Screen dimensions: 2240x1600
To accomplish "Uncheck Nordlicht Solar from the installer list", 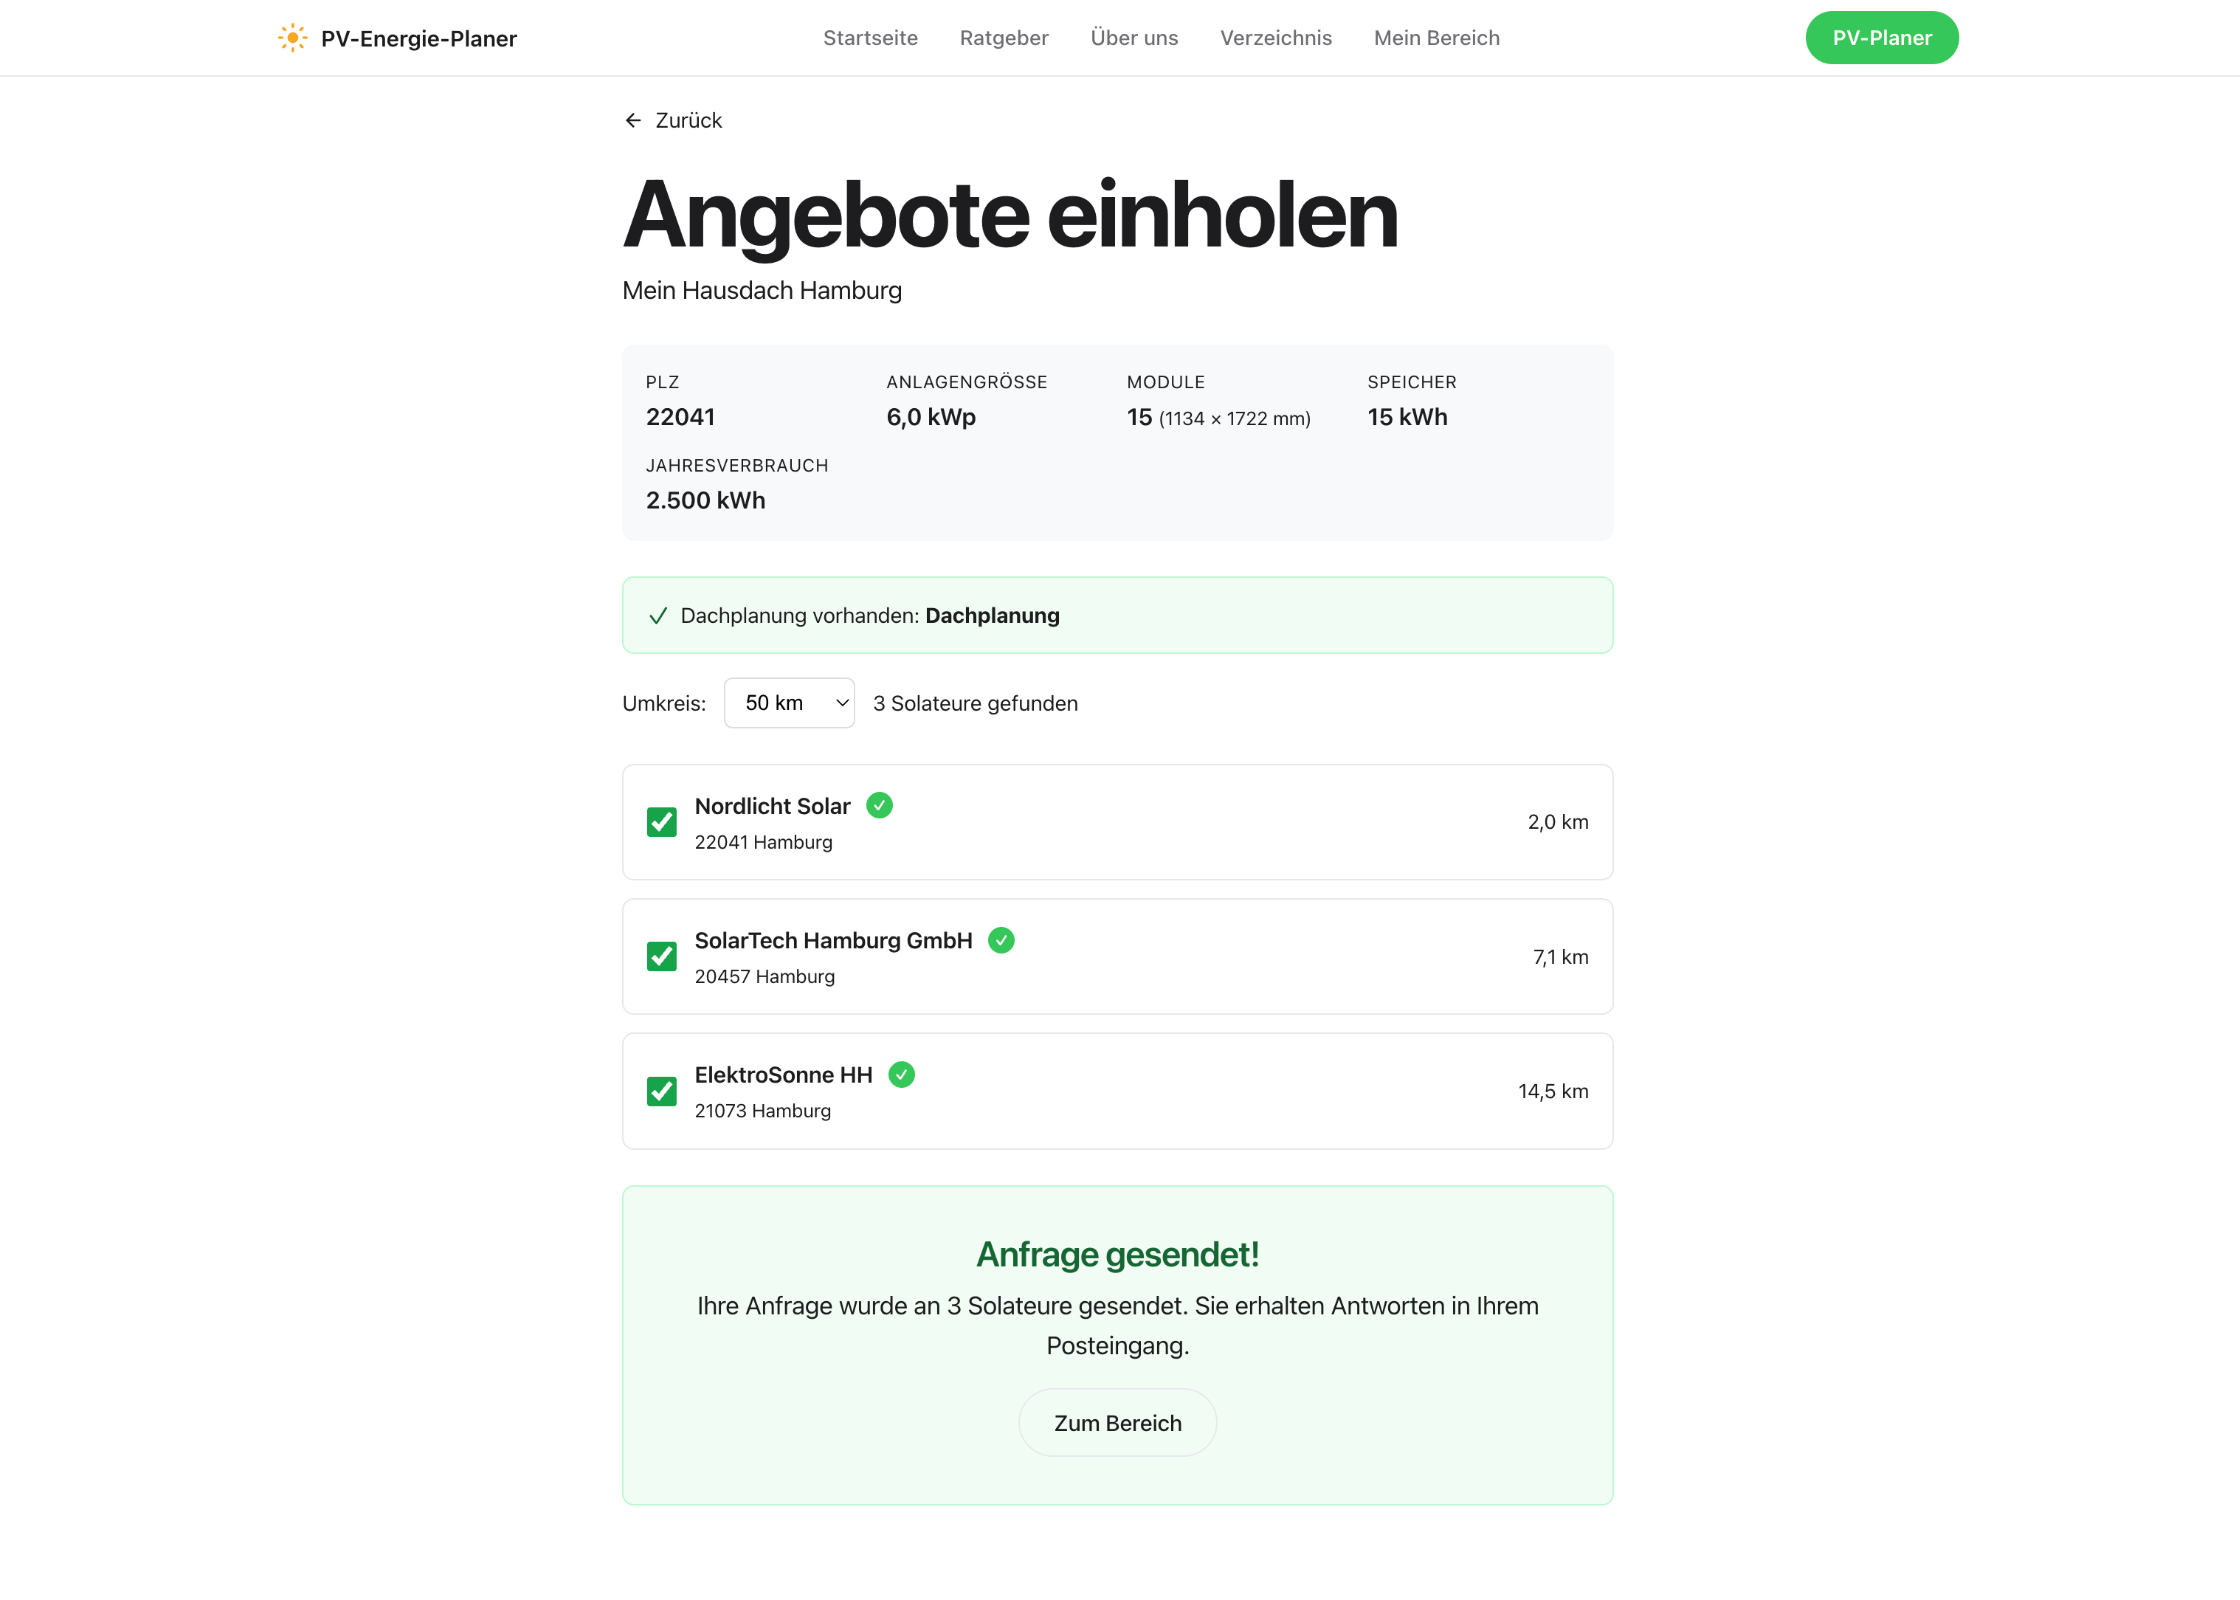I will (661, 821).
